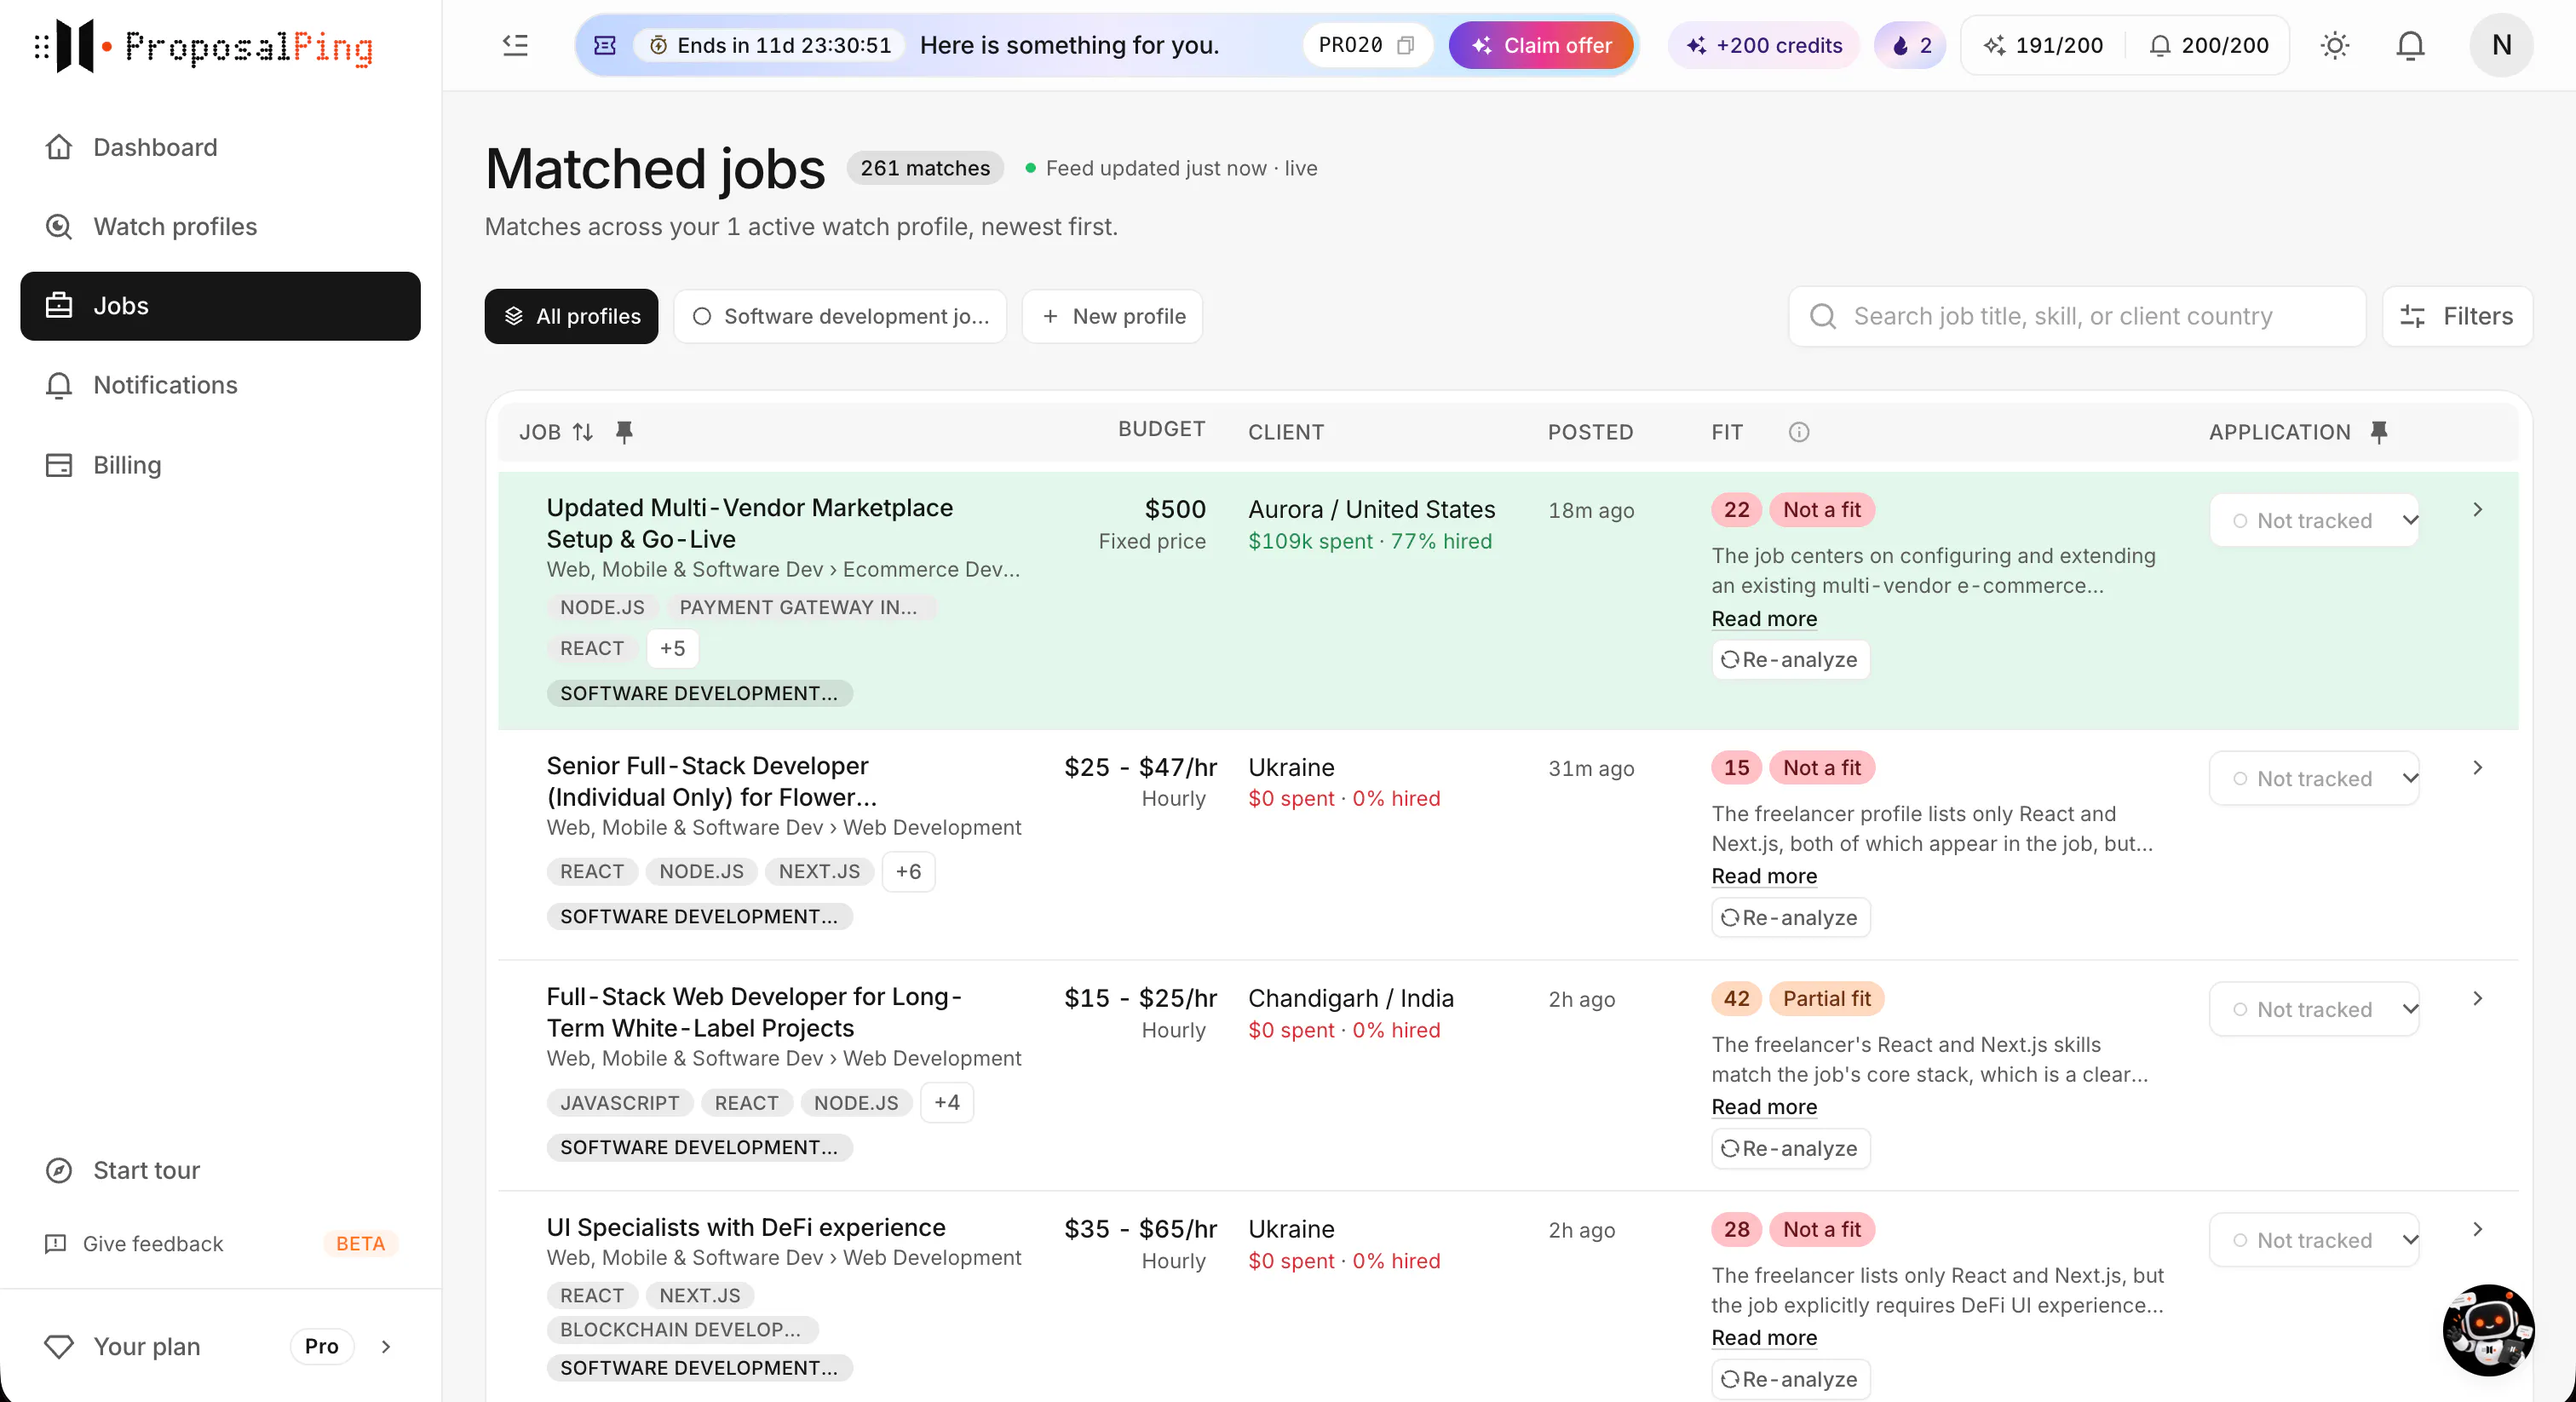
Task: Open Notifications in sidebar
Action: click(x=220, y=385)
